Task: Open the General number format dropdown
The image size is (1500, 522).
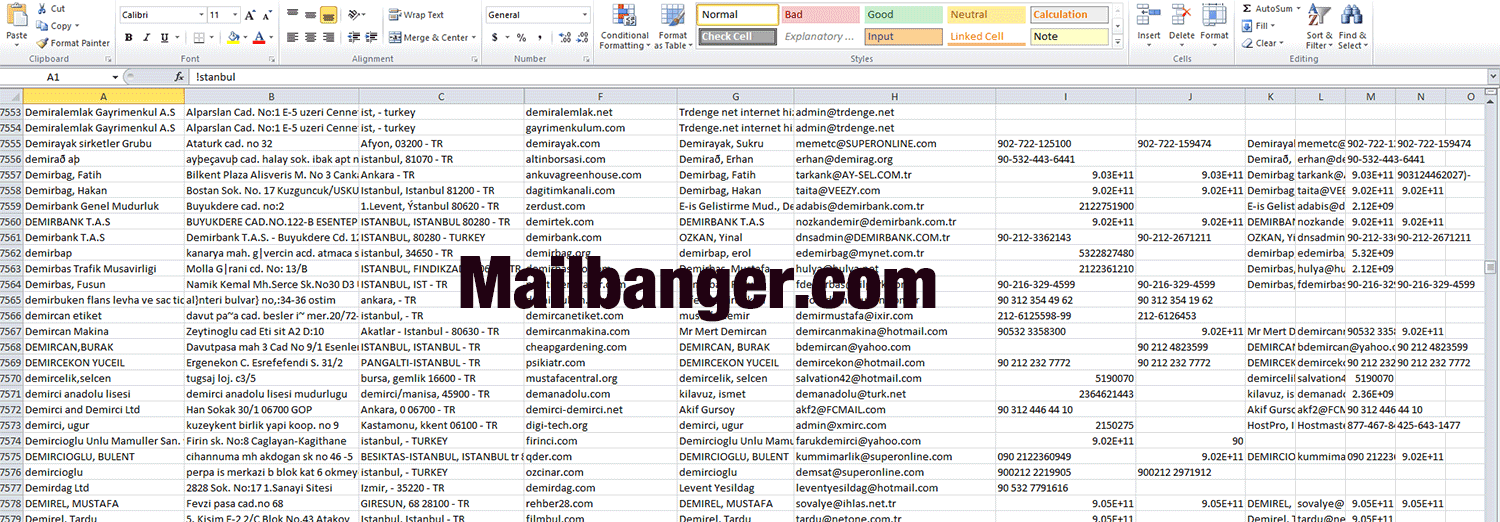Action: coord(584,15)
